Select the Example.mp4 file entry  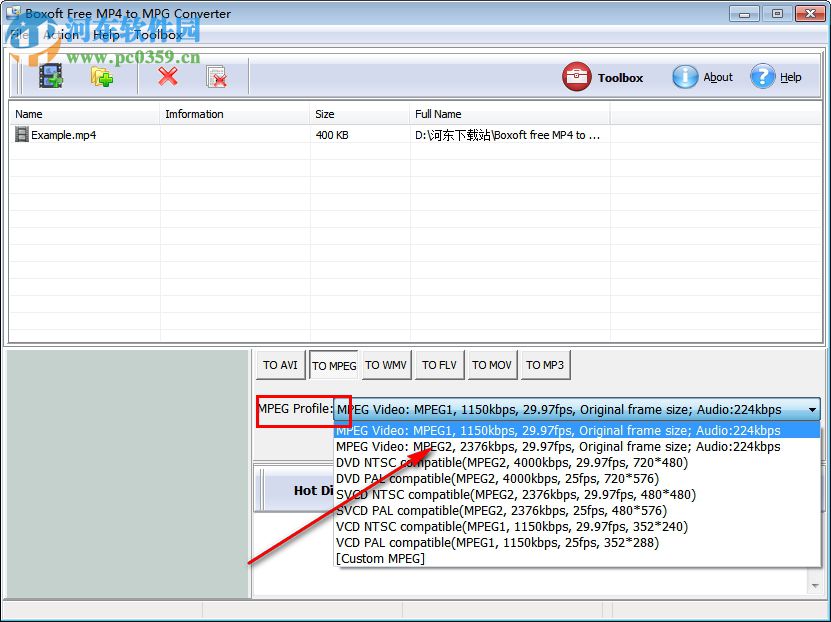64,134
